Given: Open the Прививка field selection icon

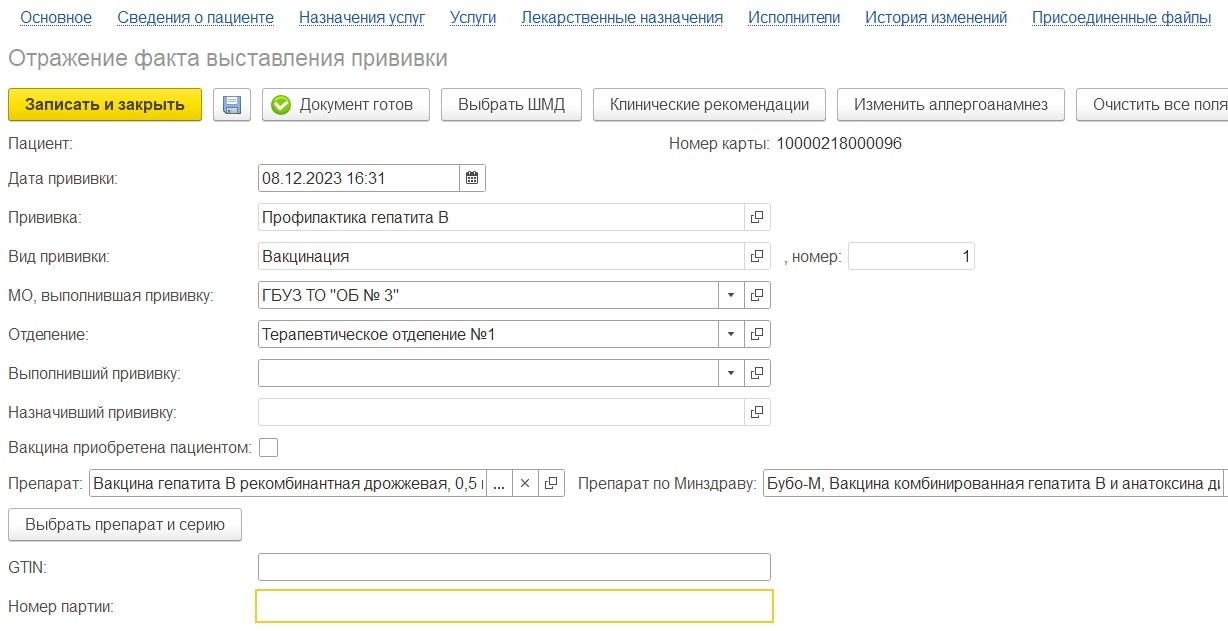Looking at the screenshot, I should pos(757,217).
